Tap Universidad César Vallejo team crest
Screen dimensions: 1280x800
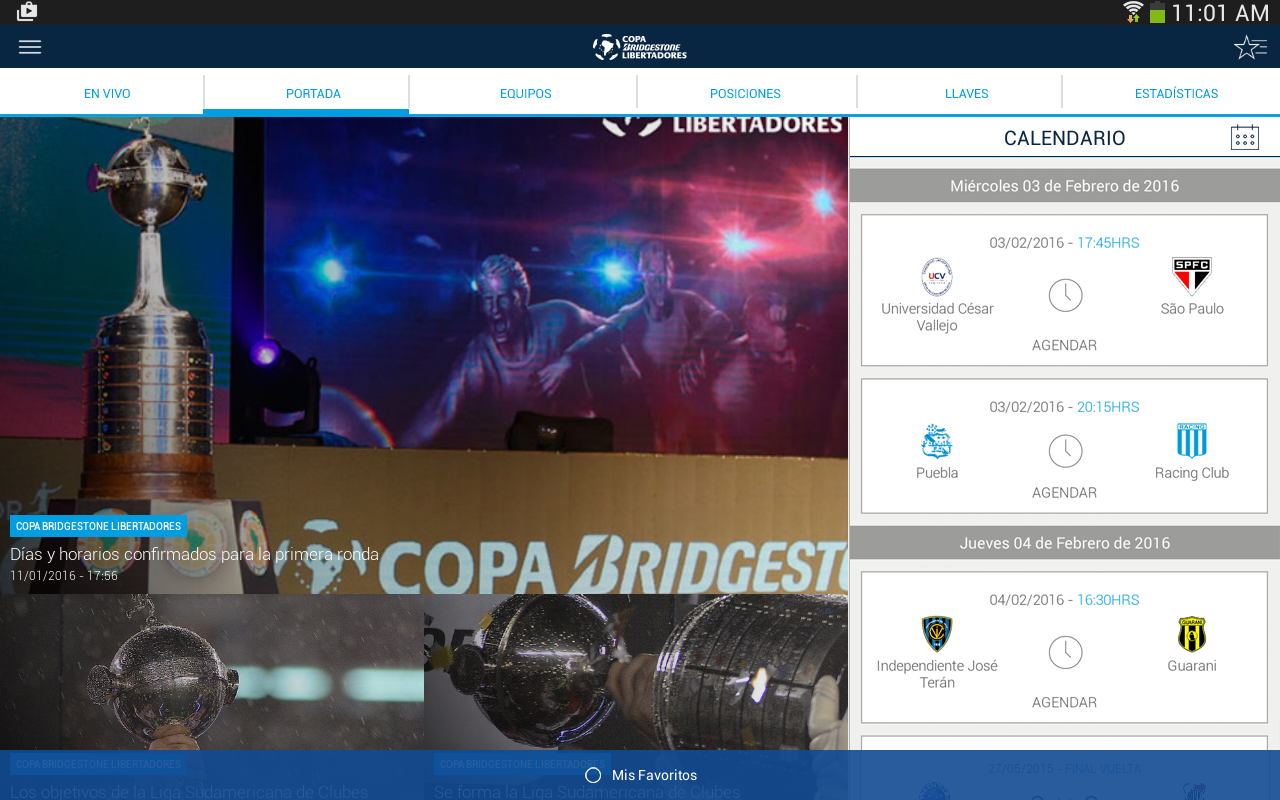pos(937,277)
